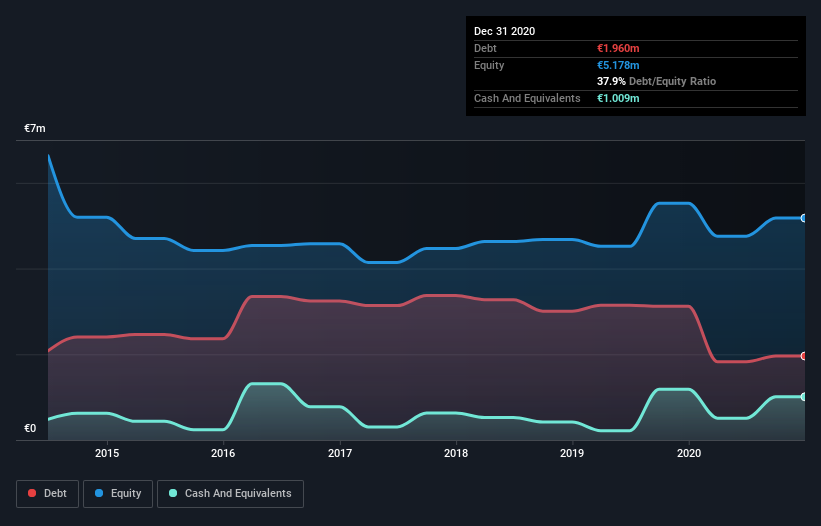The image size is (821, 526).
Task: Toggle the Debt series legend button
Action: (x=47, y=494)
